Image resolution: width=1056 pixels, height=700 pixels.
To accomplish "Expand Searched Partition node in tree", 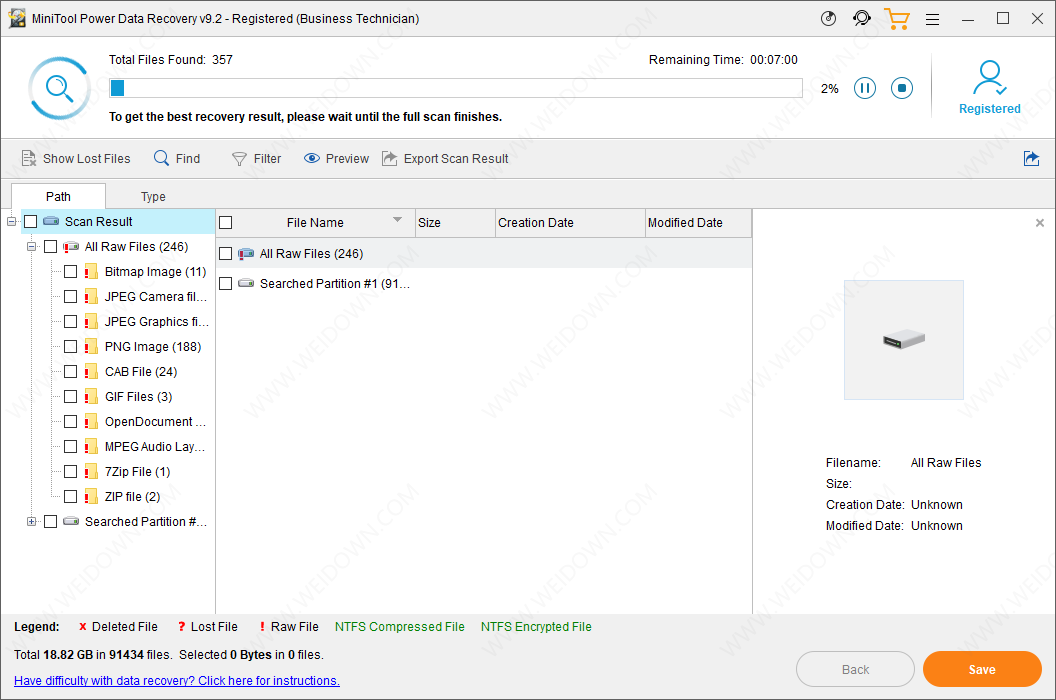I will 31,521.
